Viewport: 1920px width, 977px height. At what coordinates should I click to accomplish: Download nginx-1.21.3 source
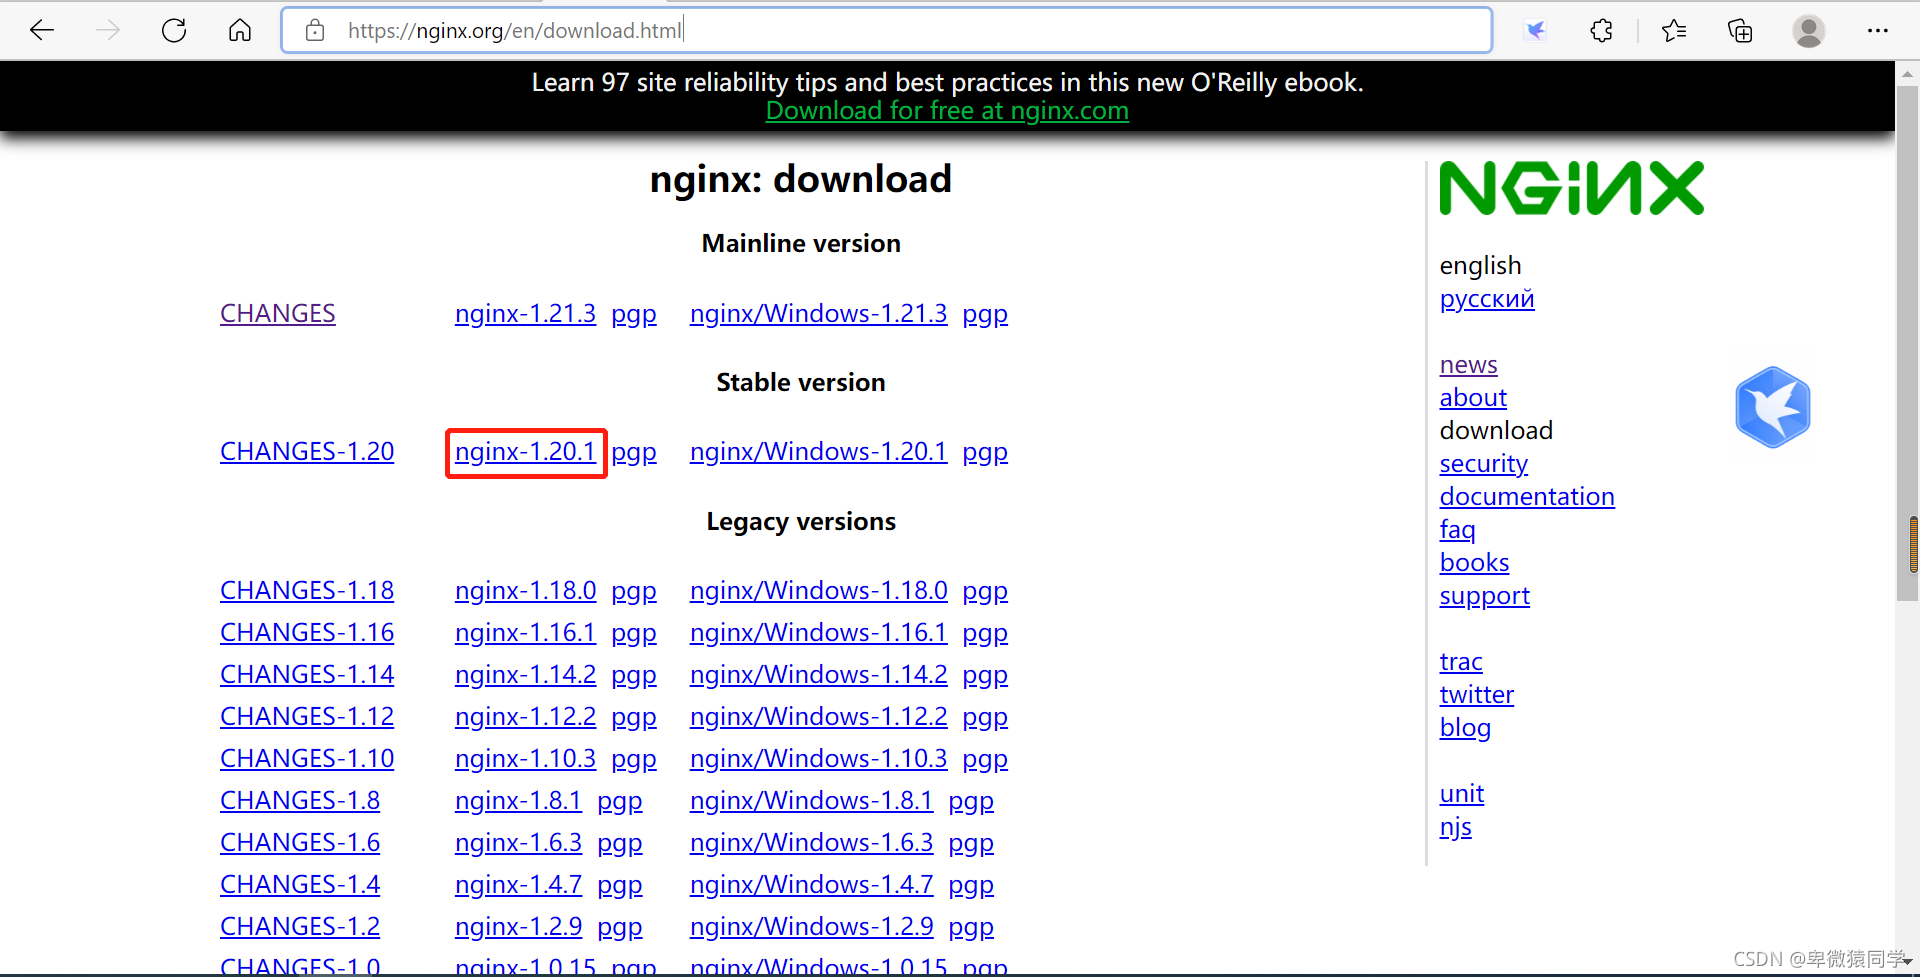[x=525, y=314]
